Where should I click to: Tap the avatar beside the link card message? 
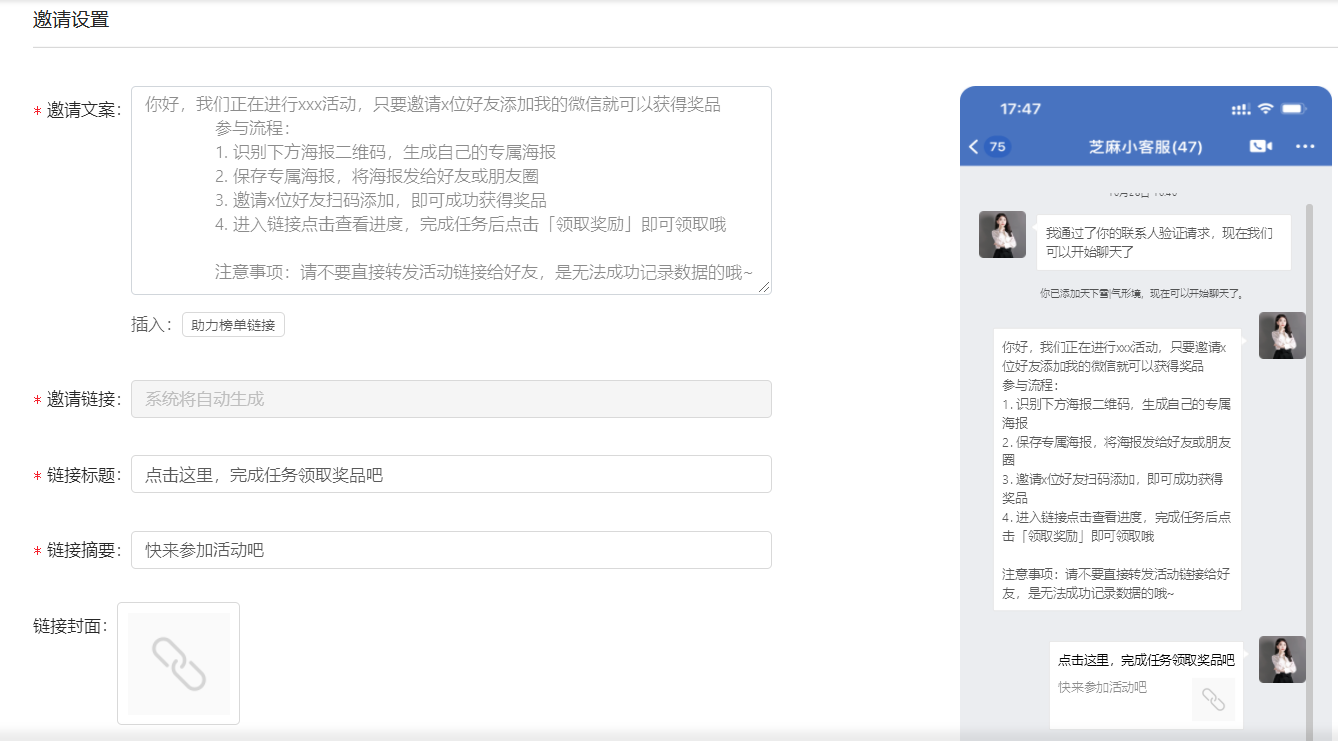point(1282,659)
